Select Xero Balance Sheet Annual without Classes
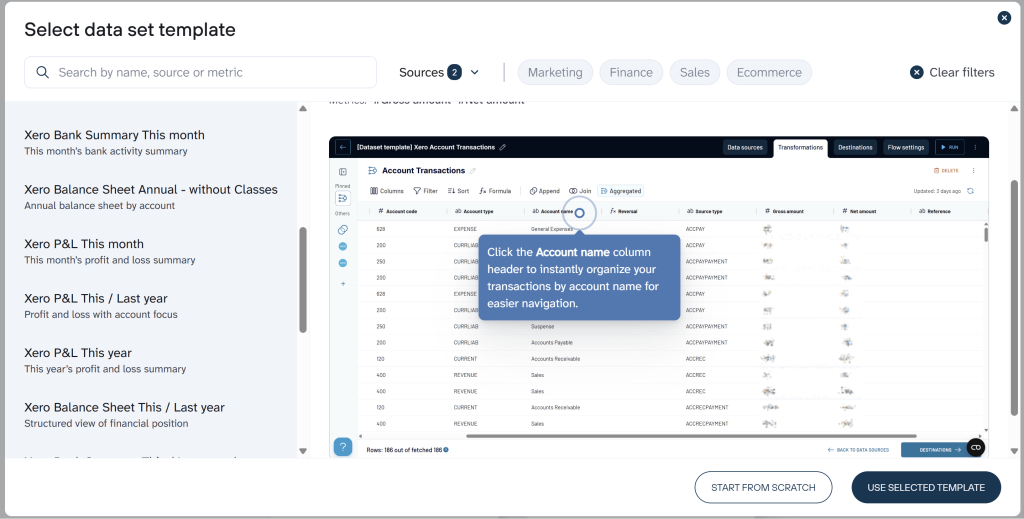This screenshot has width=1024, height=519. [151, 197]
